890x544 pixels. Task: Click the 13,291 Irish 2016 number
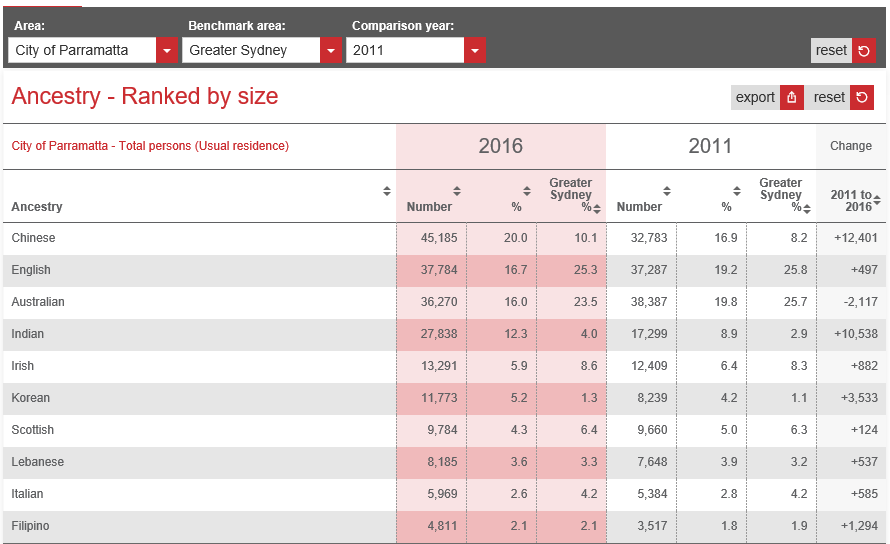point(439,366)
